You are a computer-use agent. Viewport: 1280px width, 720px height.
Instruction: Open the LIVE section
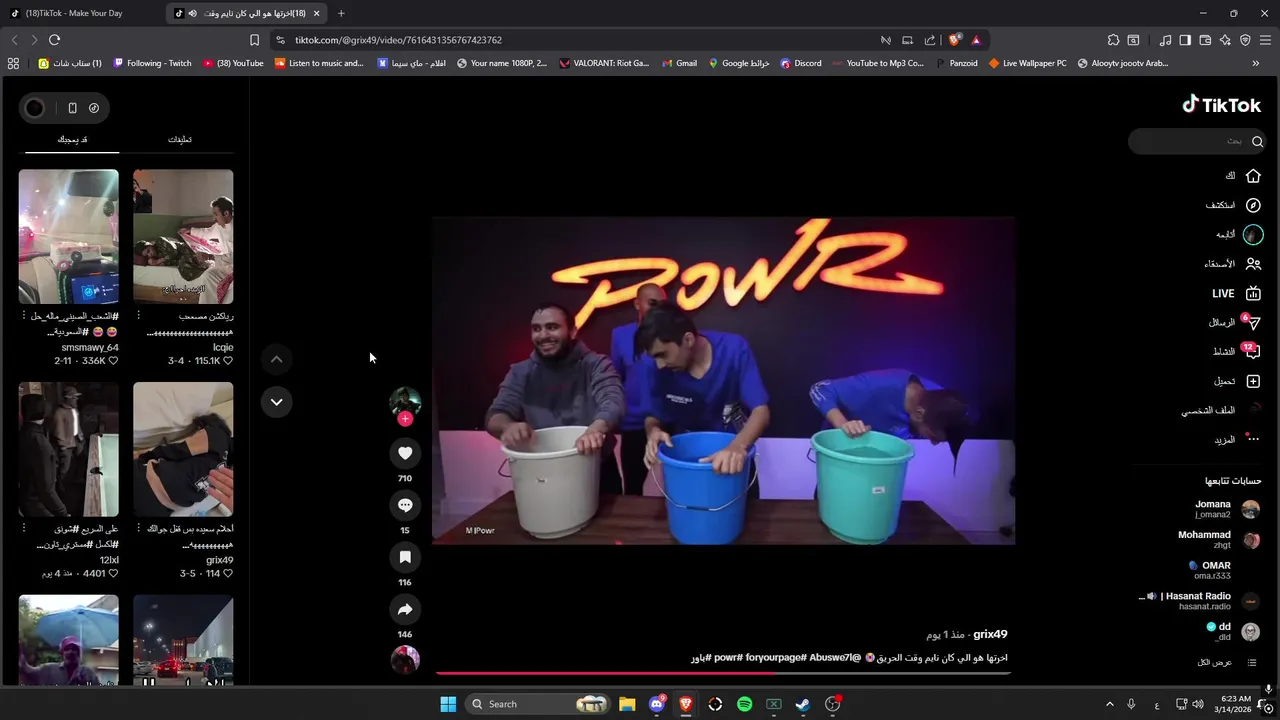1236,293
